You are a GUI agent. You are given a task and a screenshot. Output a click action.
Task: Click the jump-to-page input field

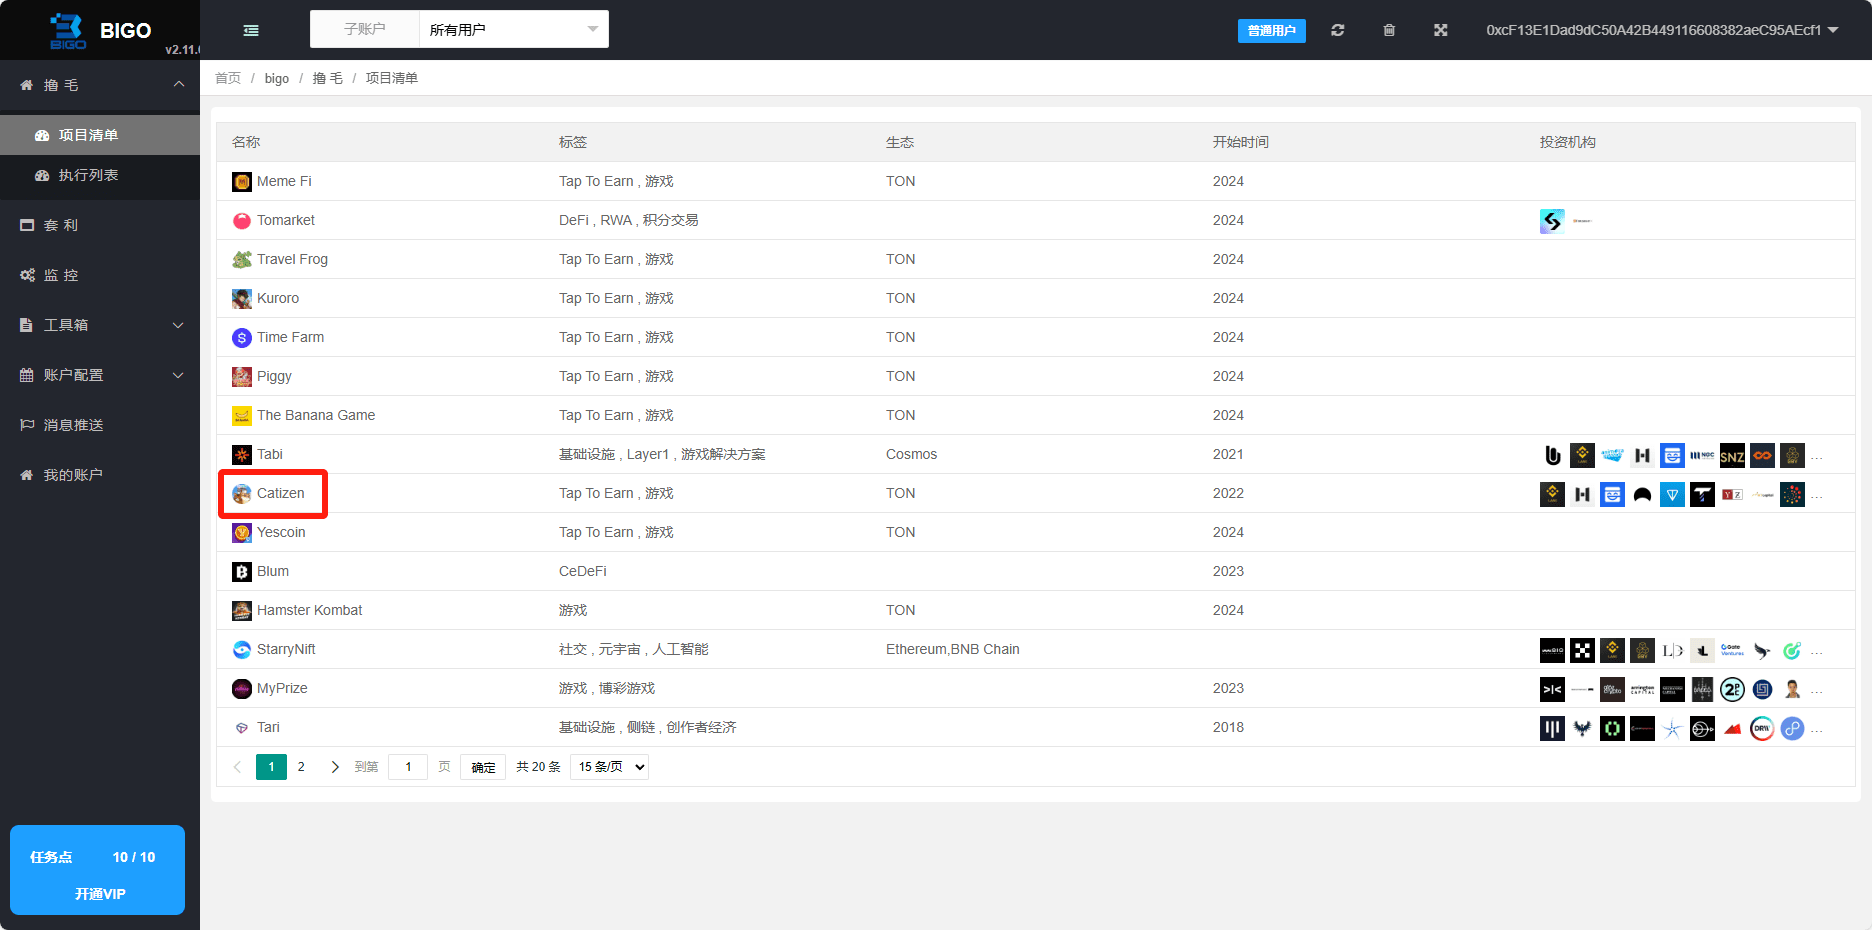[408, 767]
